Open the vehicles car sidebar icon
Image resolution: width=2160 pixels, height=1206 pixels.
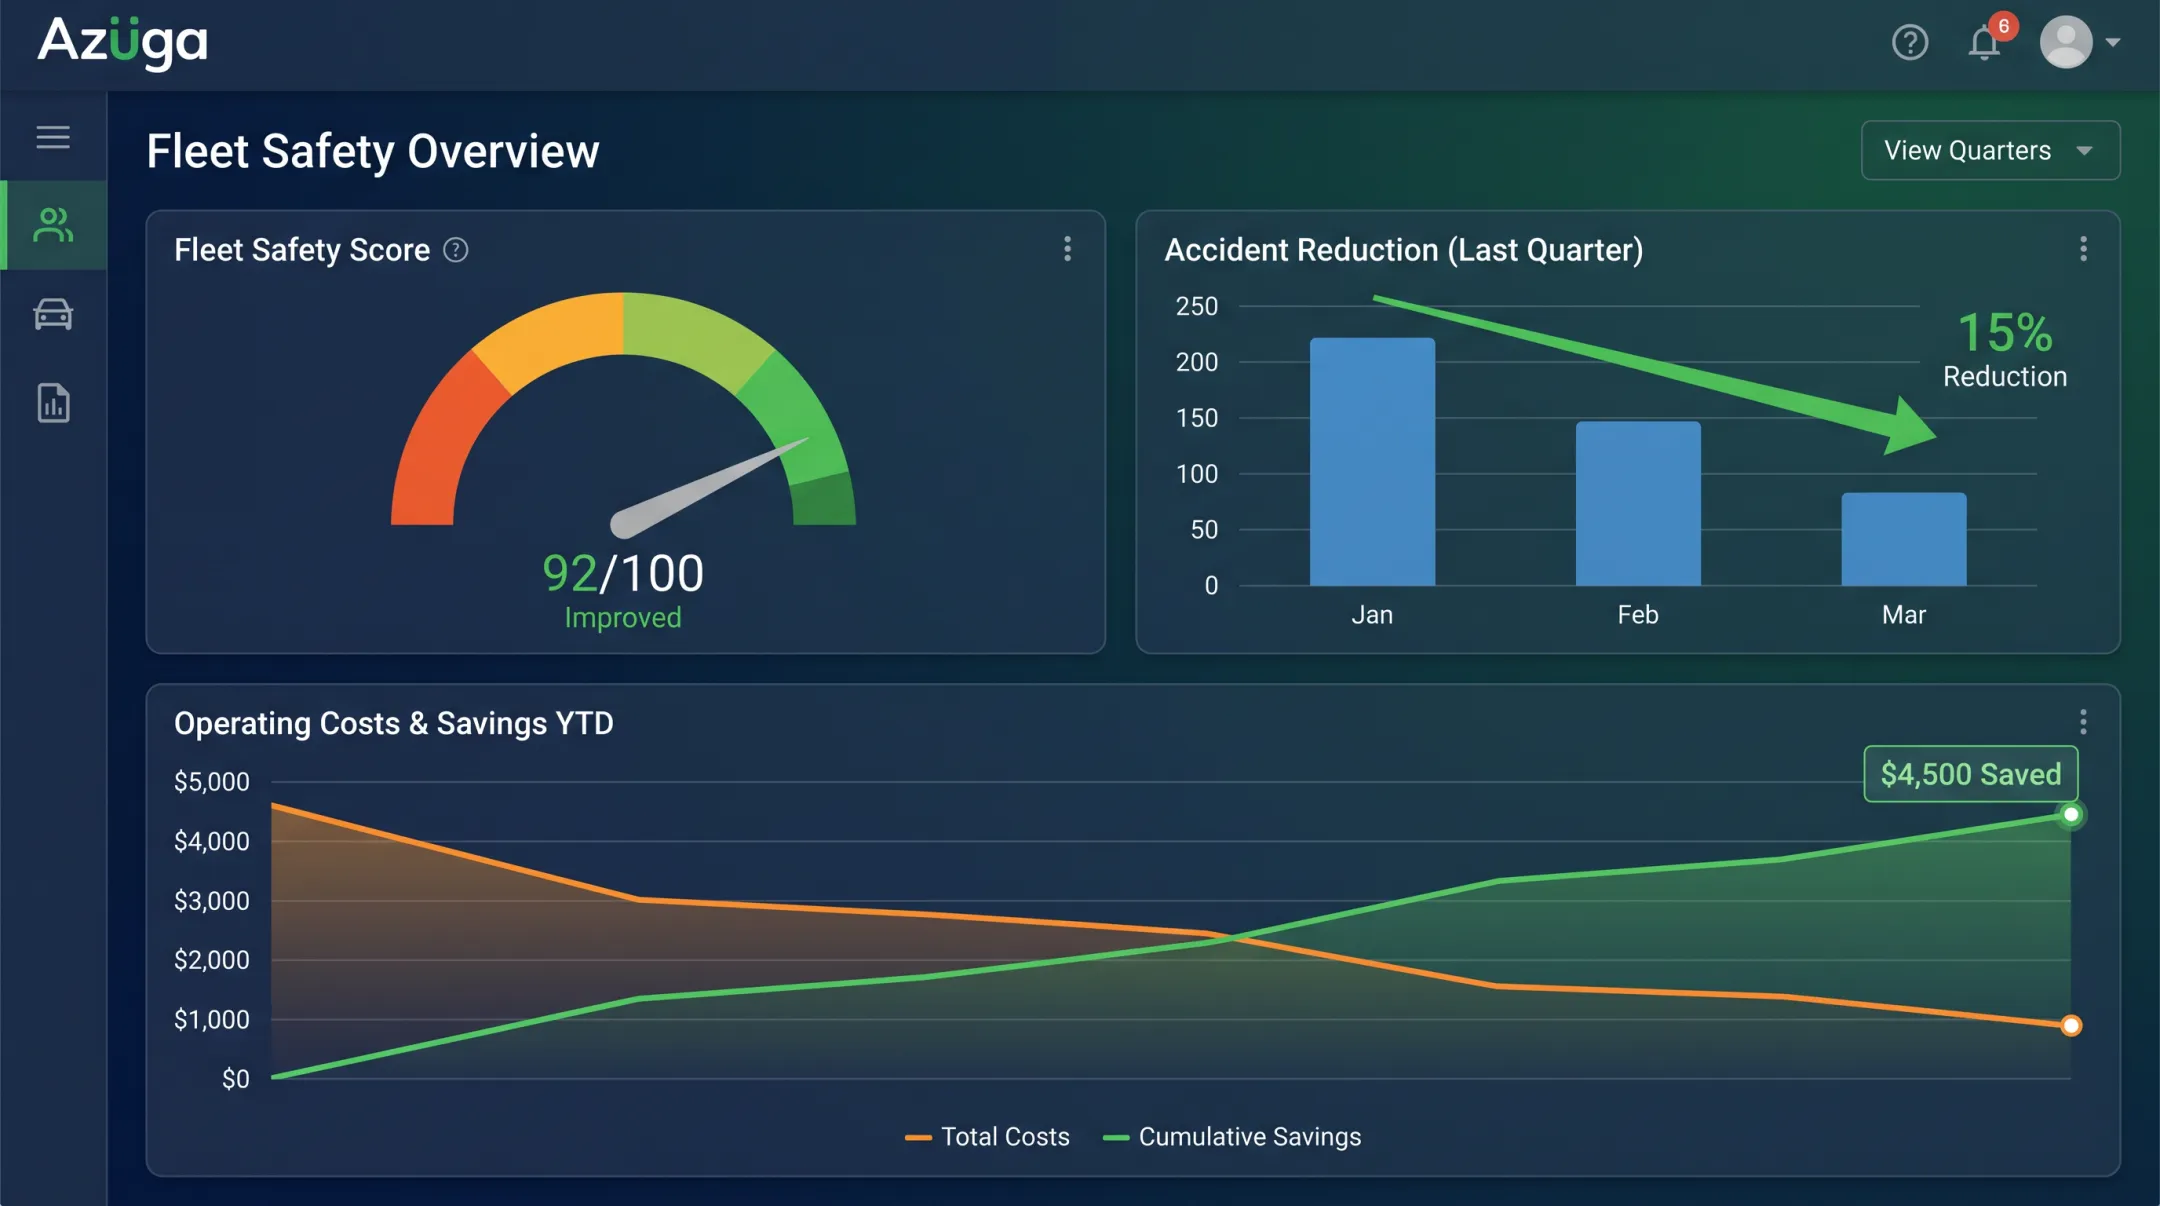pos(53,314)
